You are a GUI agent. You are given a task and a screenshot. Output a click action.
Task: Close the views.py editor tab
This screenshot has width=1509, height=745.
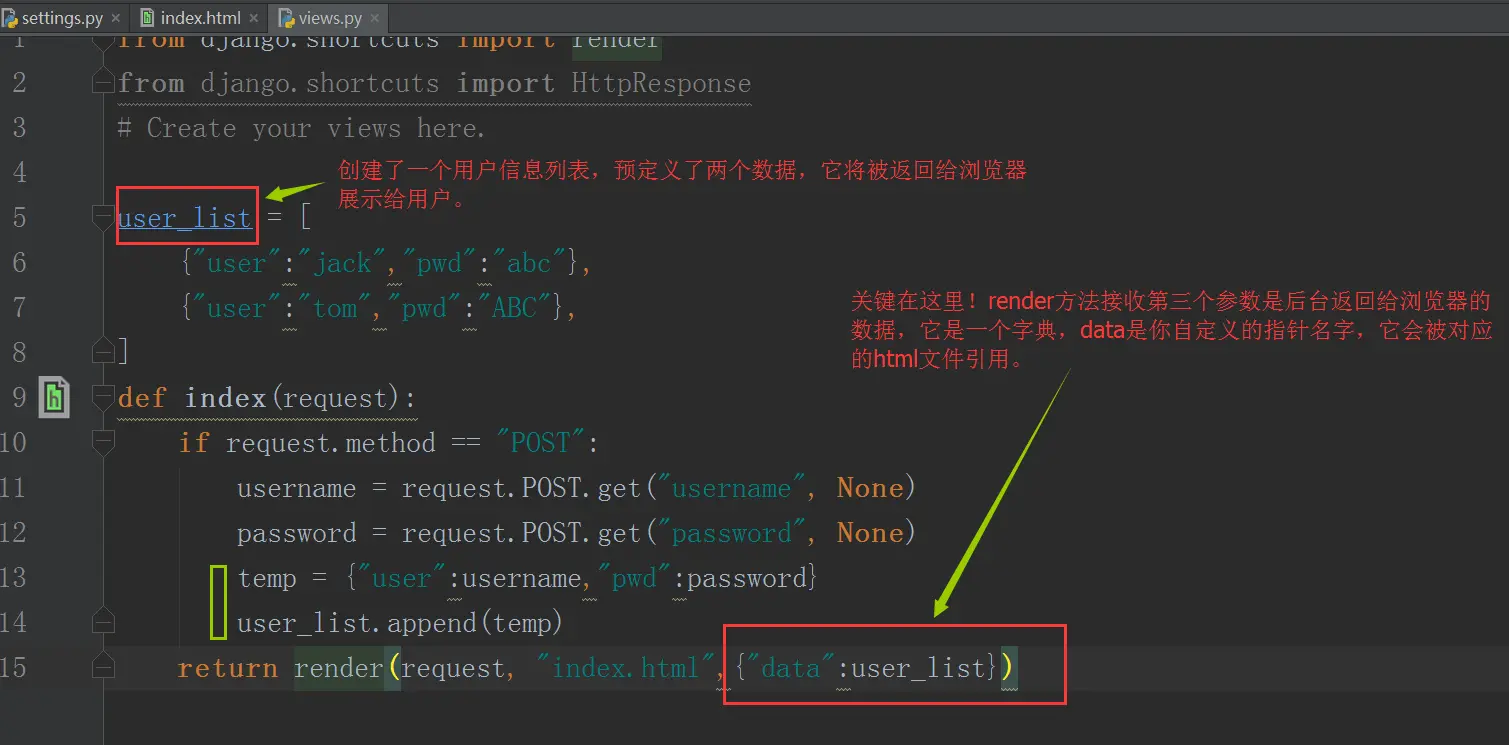pyautogui.click(x=377, y=18)
